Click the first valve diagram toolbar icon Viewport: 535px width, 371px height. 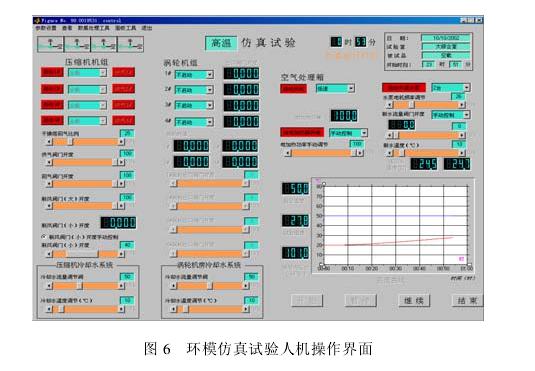(50, 44)
